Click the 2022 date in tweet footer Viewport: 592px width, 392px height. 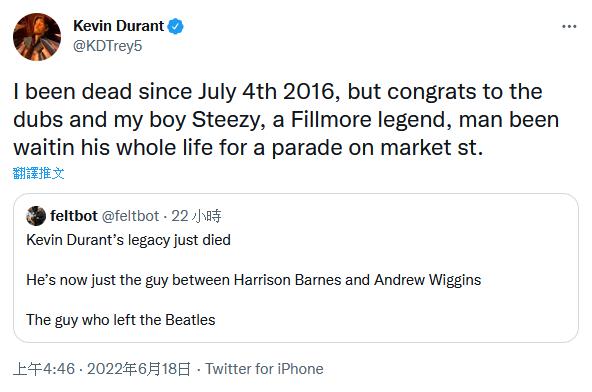[x=139, y=369]
